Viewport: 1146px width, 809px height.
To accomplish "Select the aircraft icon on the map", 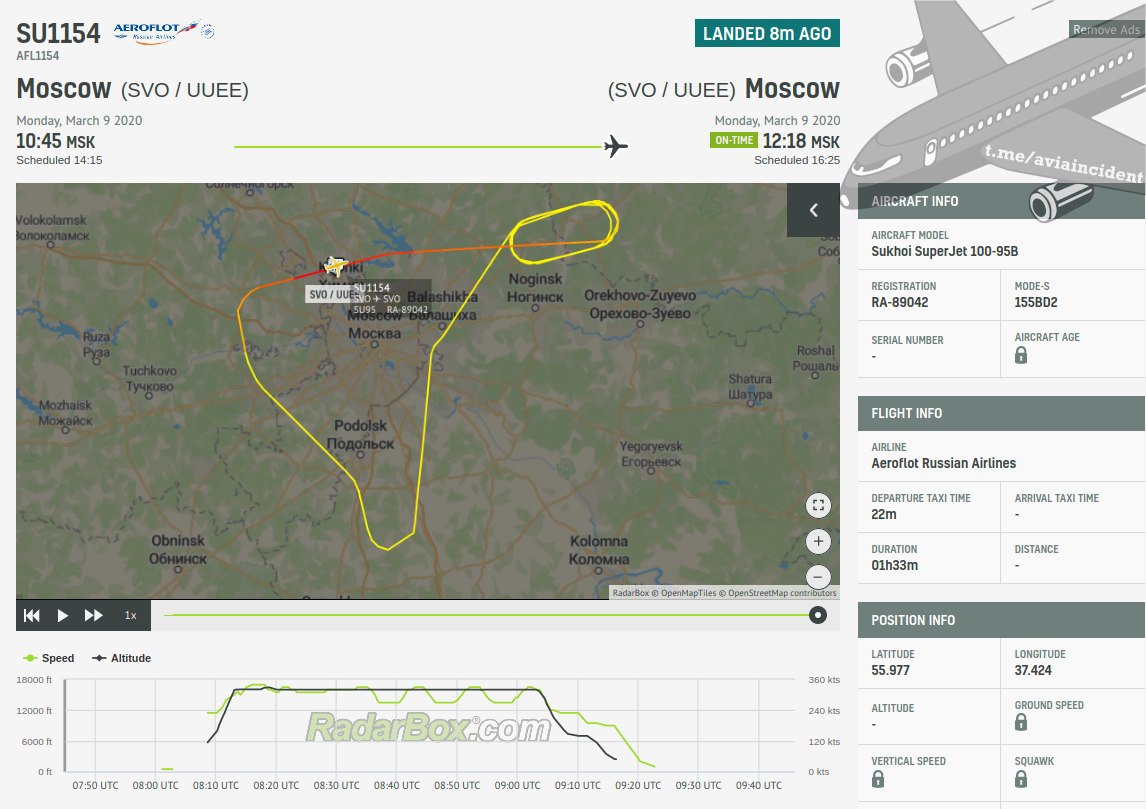I will (x=335, y=265).
